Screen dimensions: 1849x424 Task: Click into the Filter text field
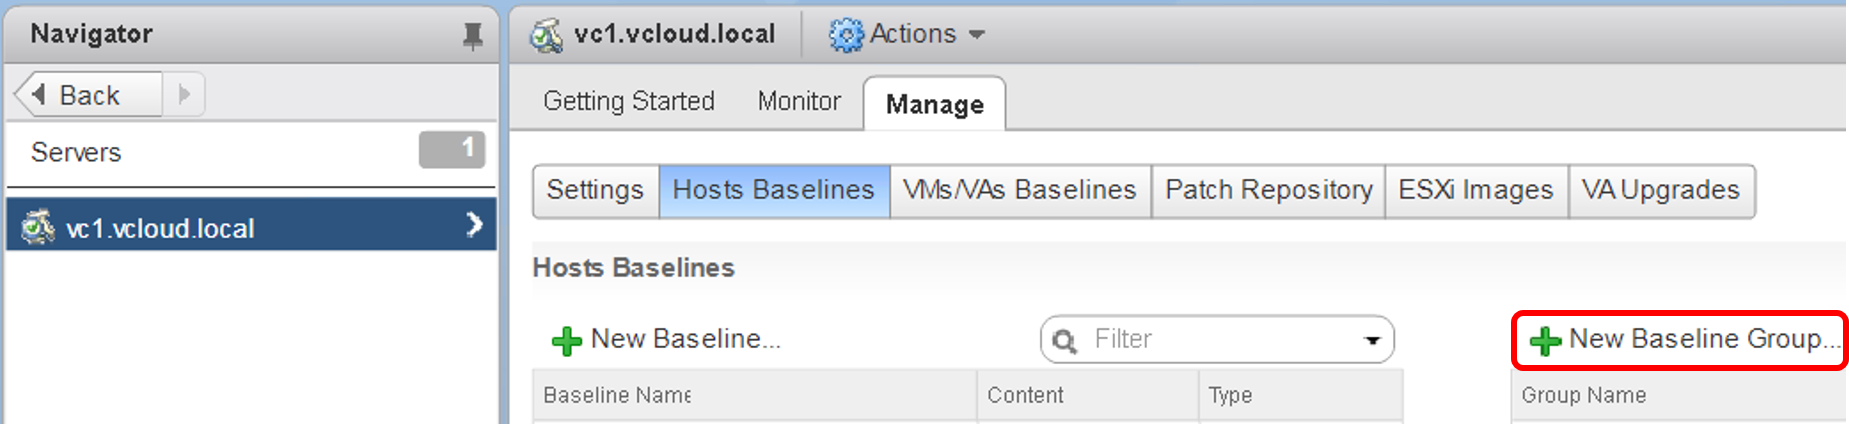pyautogui.click(x=1215, y=340)
